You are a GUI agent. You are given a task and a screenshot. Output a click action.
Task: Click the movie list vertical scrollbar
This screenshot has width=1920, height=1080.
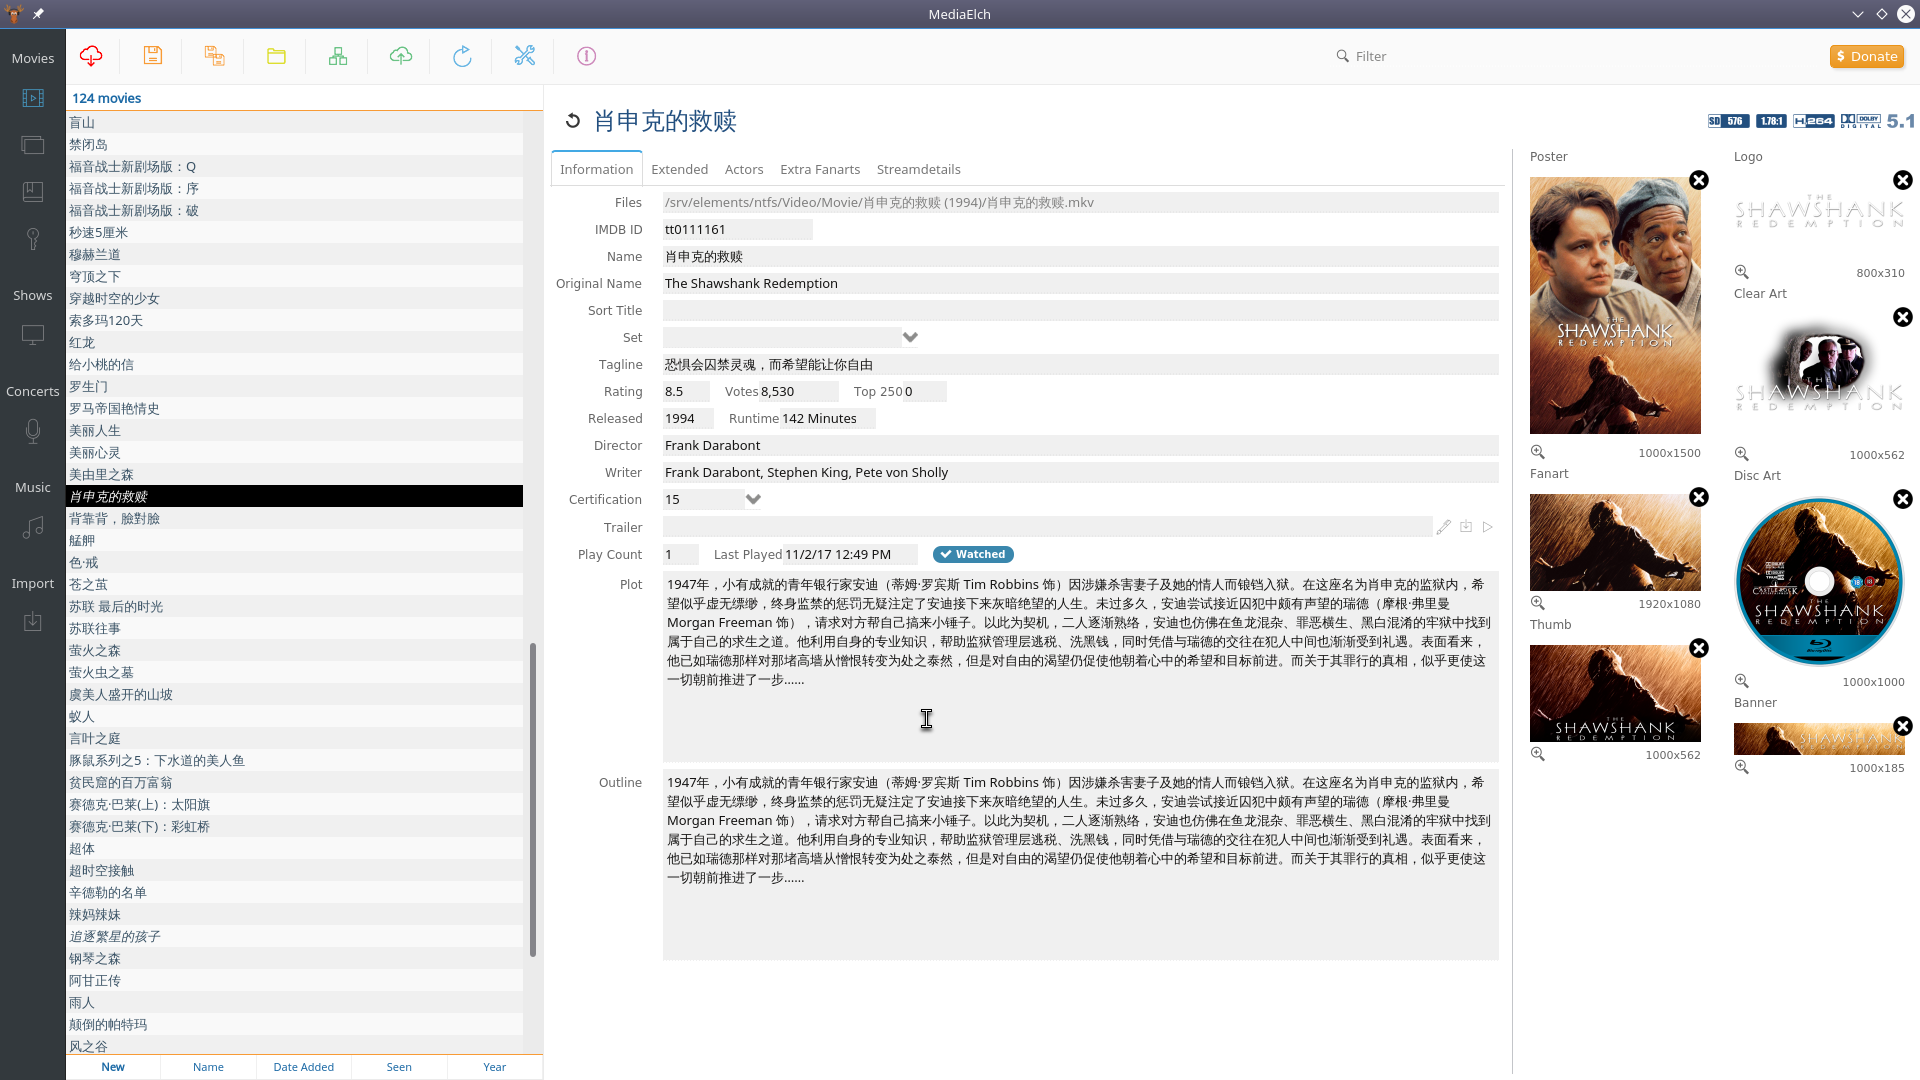tap(532, 800)
